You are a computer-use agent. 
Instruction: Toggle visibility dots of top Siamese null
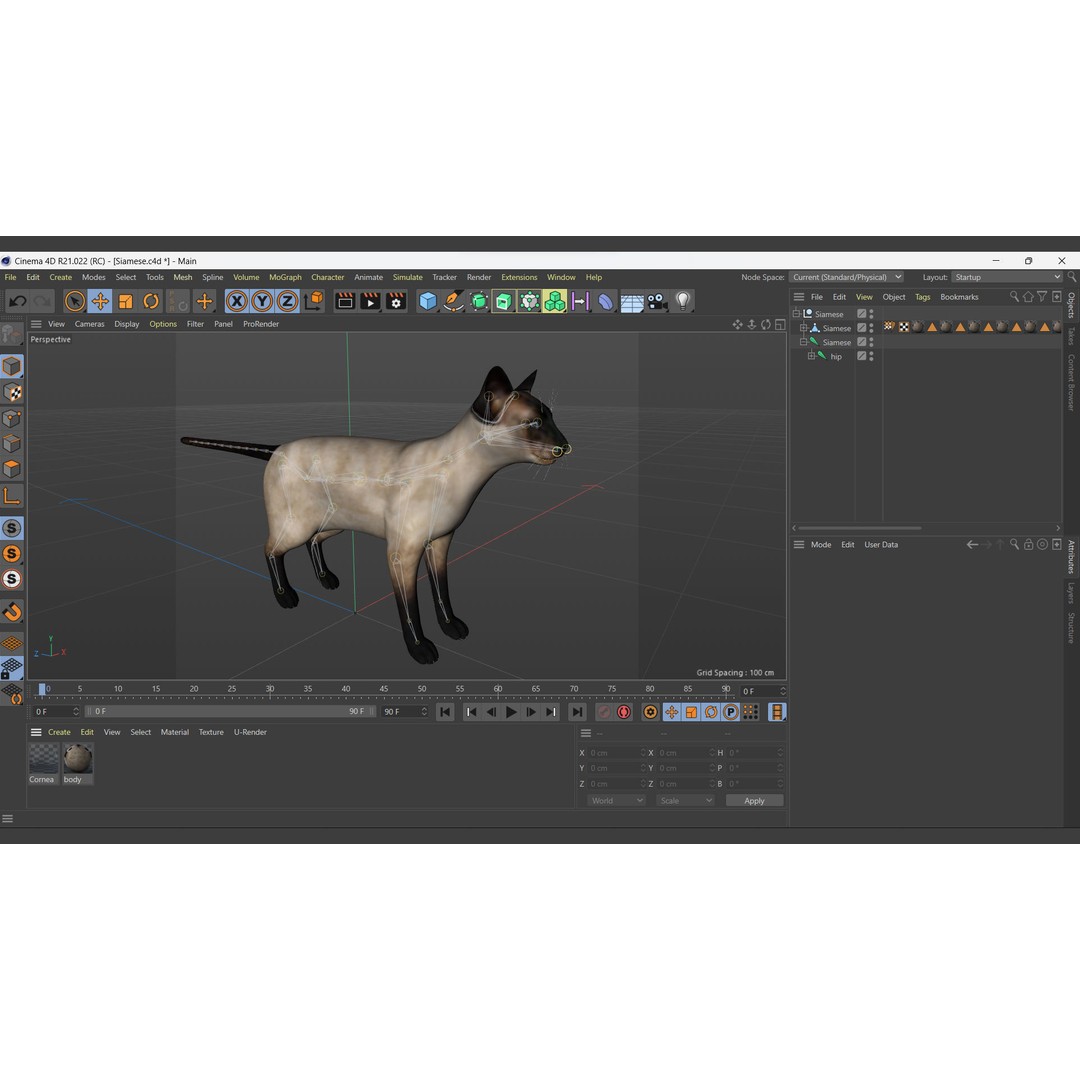871,313
